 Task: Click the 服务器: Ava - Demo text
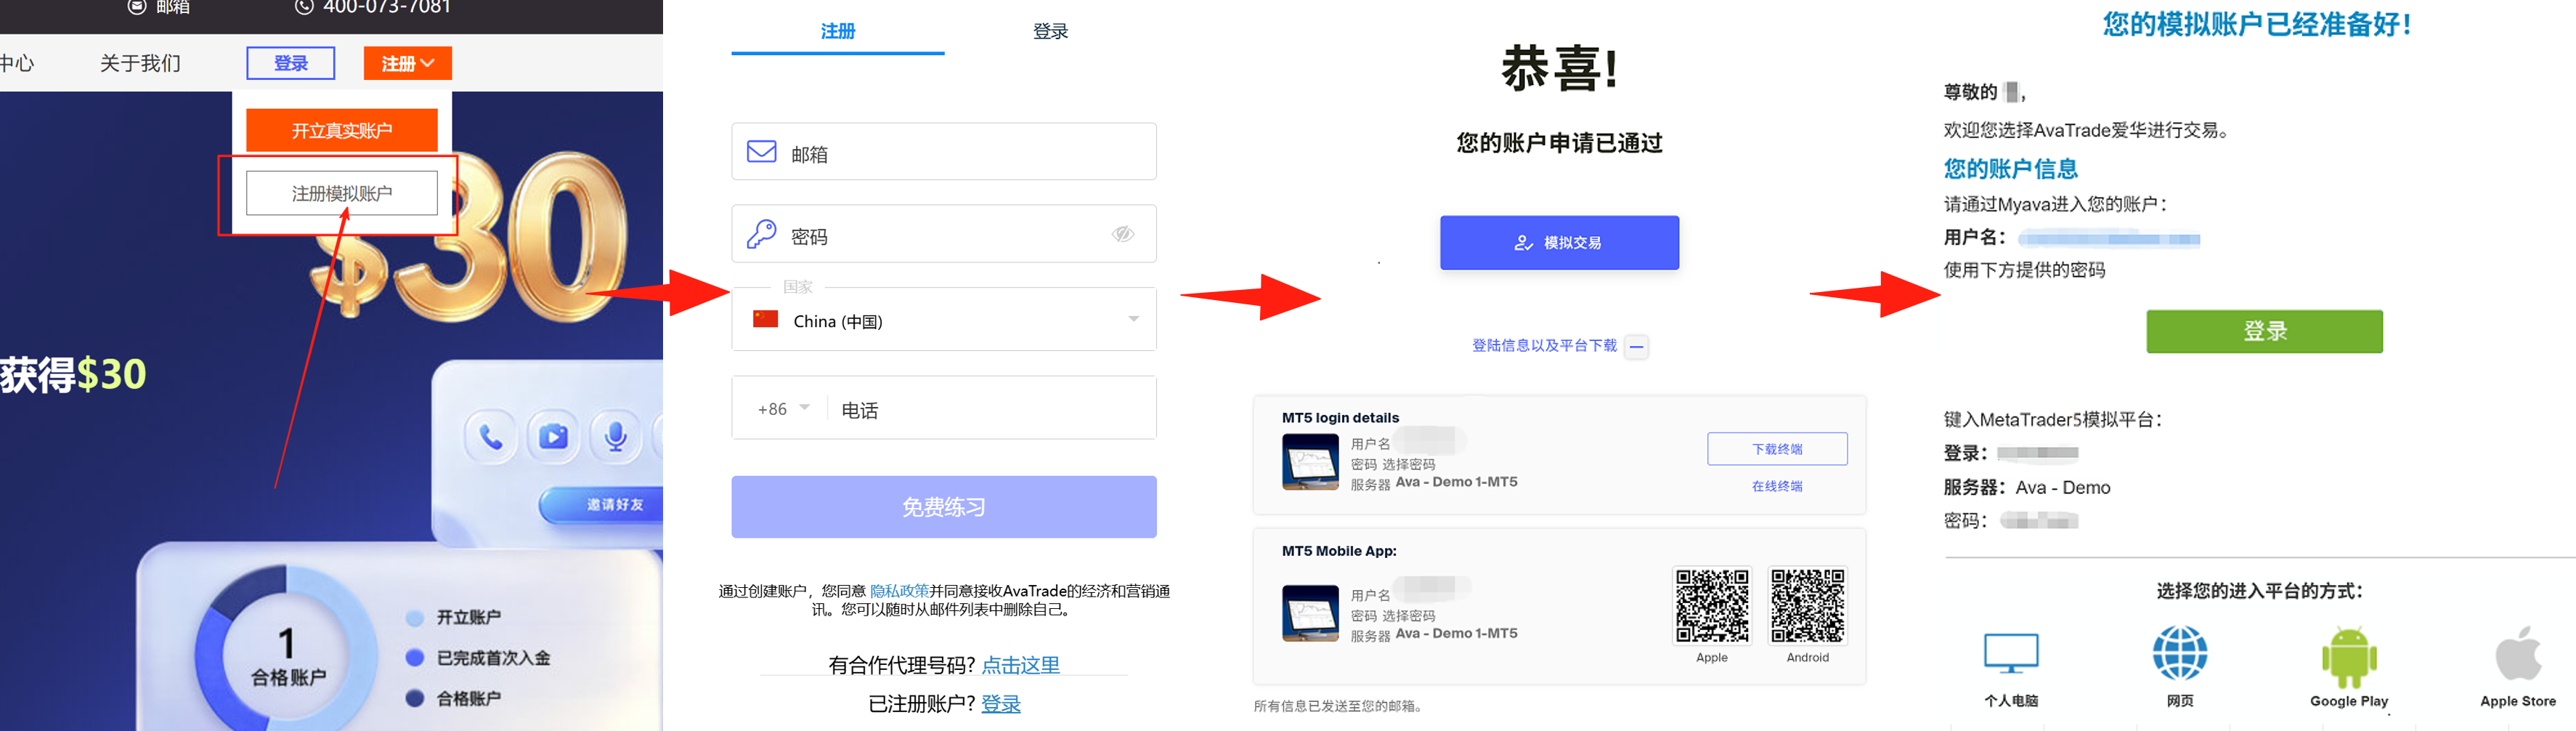(x=2027, y=487)
